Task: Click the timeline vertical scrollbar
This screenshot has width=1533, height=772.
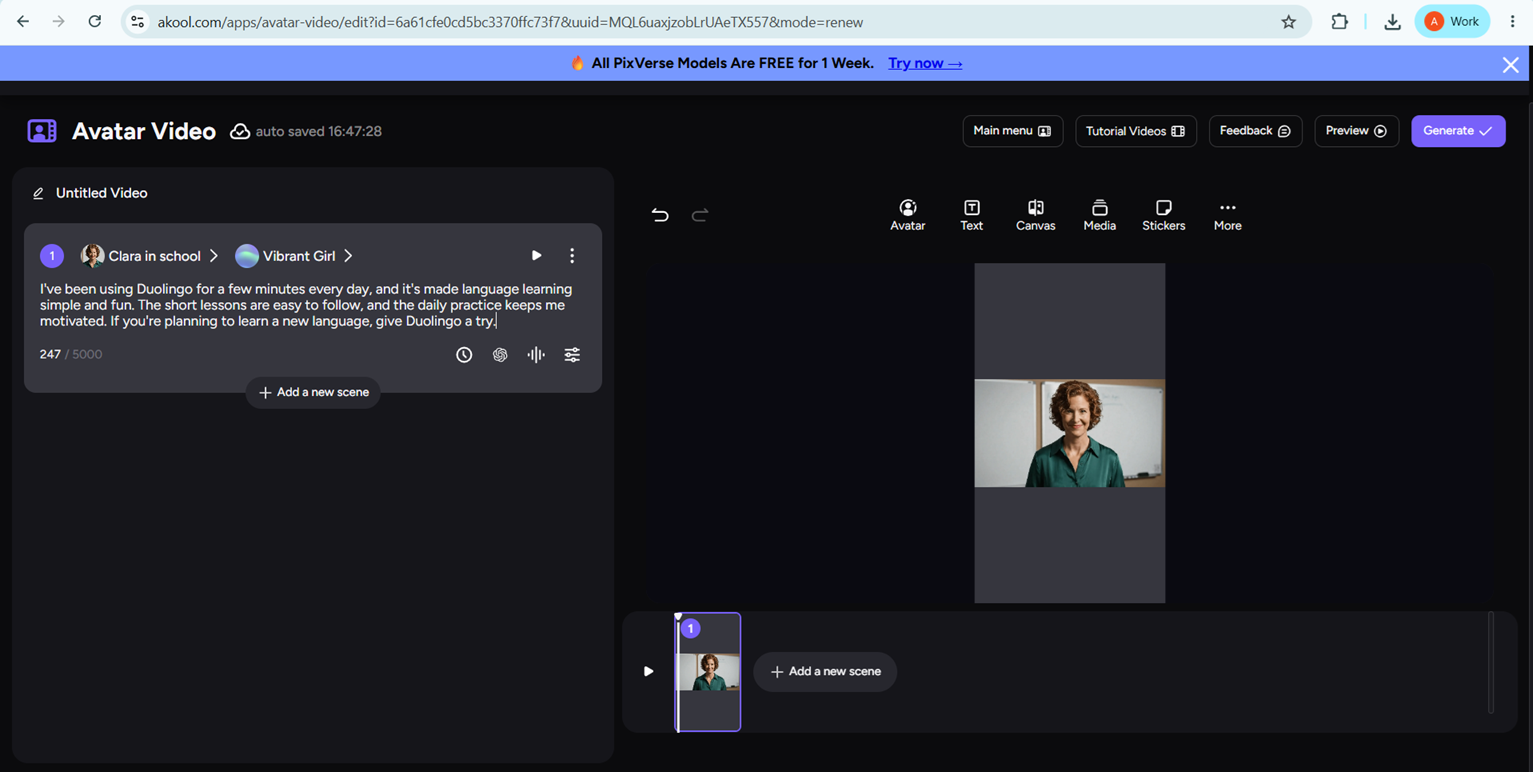Action: 1490,663
